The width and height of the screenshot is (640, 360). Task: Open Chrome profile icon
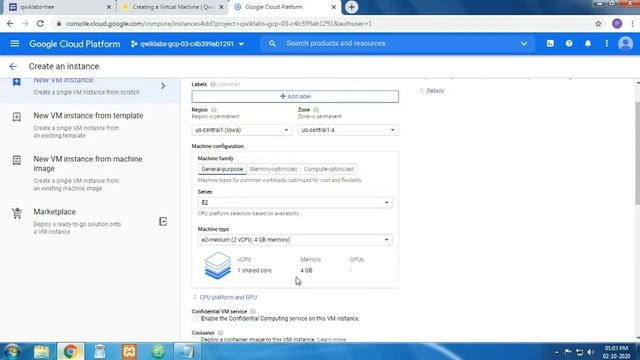coord(617,24)
